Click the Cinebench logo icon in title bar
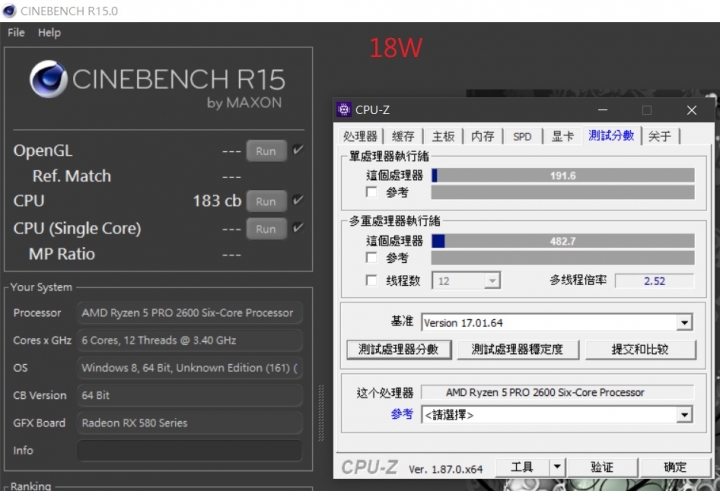The image size is (720, 491). pyautogui.click(x=9, y=11)
